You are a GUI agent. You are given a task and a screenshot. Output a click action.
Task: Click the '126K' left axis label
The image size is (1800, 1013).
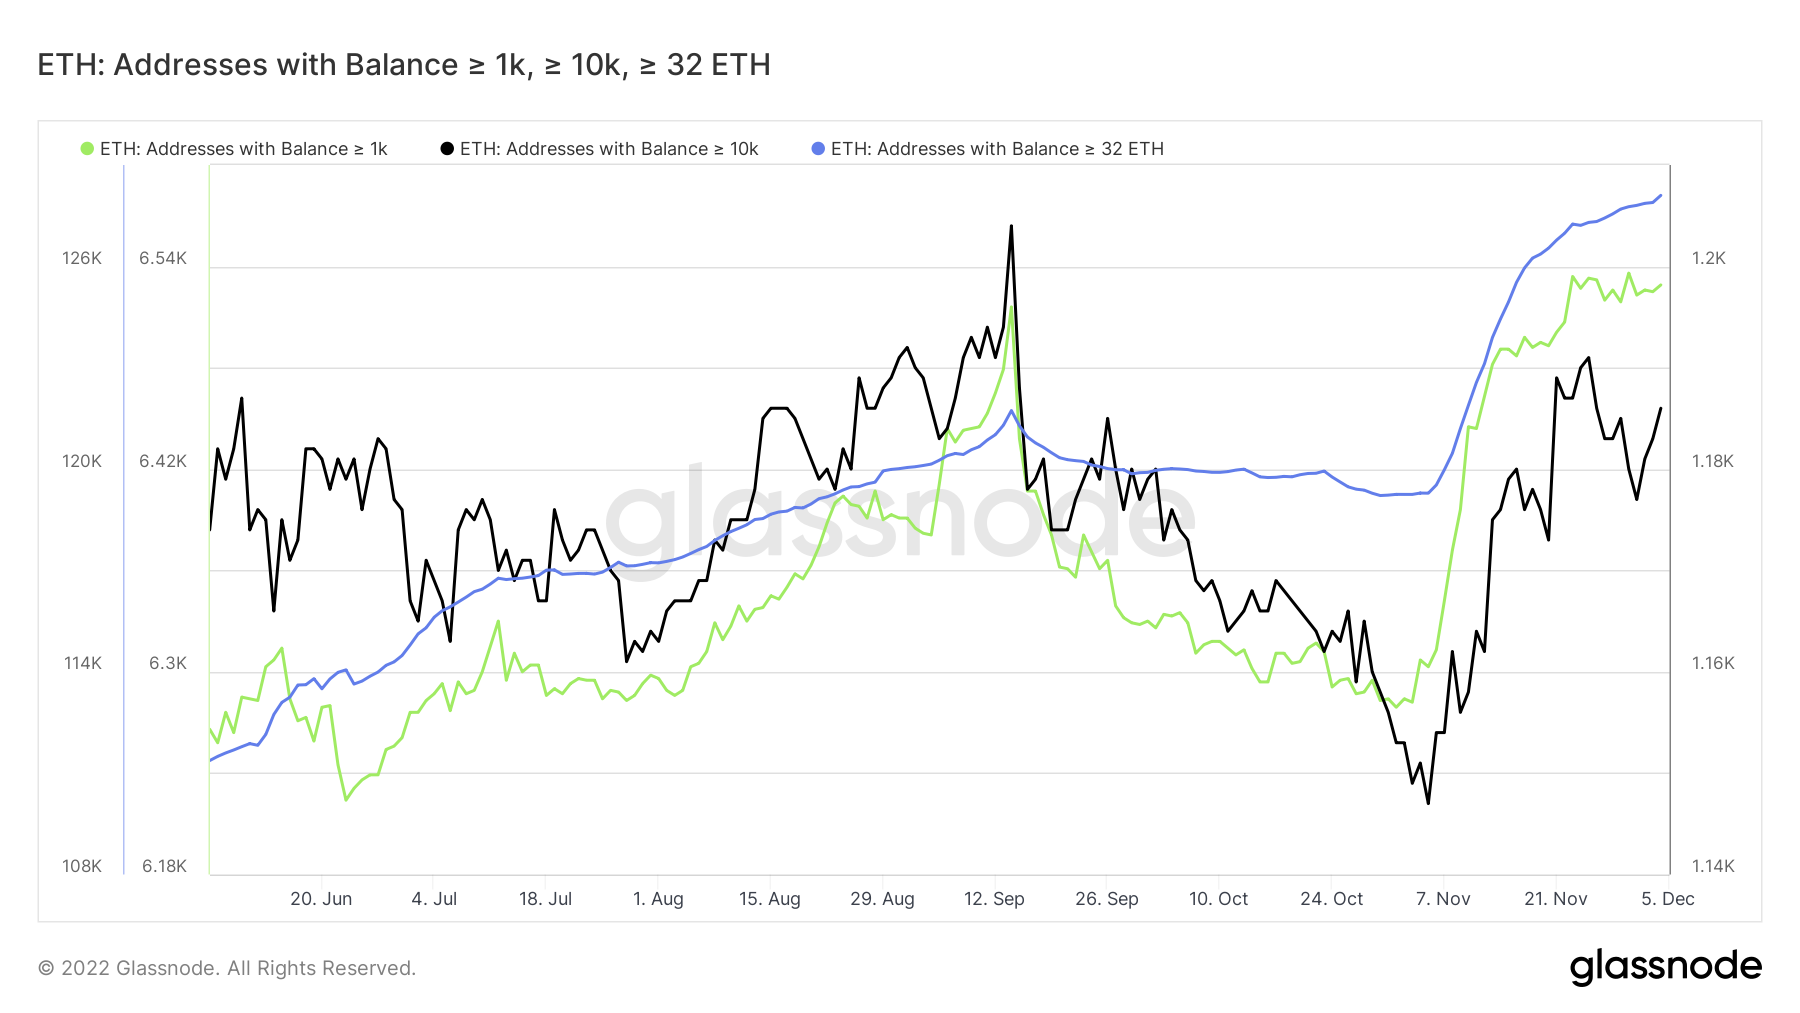[x=82, y=258]
